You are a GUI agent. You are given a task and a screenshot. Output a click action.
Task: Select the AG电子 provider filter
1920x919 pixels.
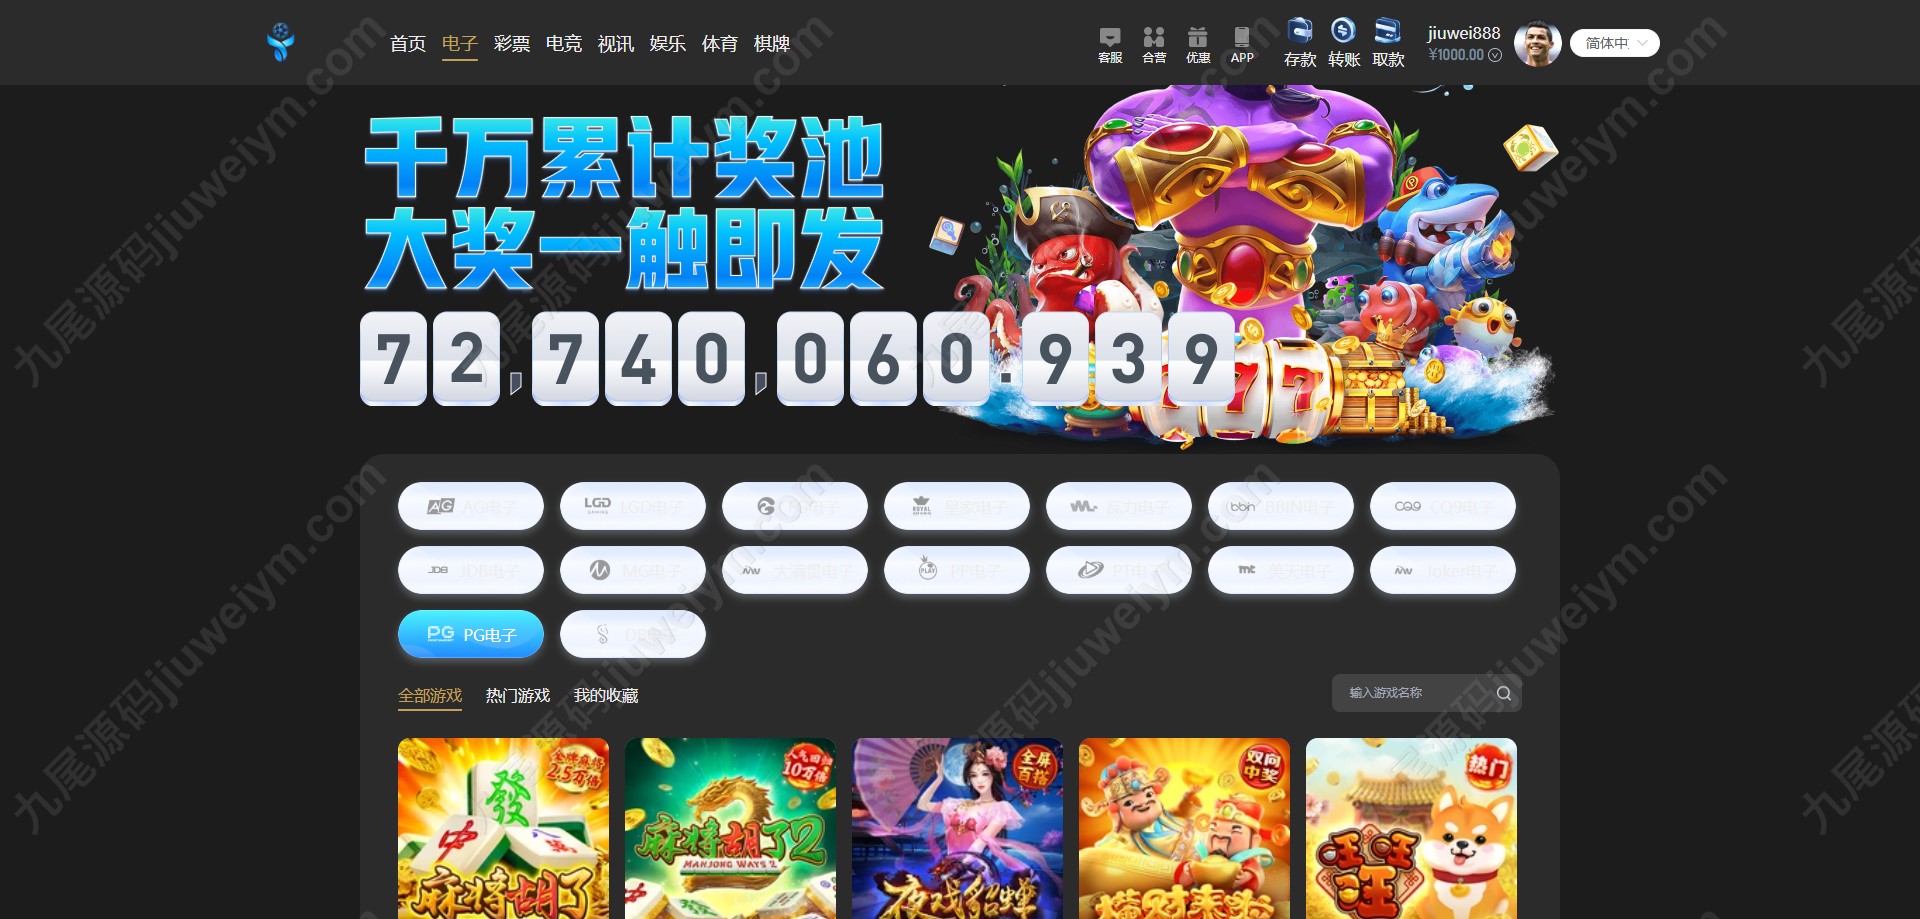(x=471, y=506)
